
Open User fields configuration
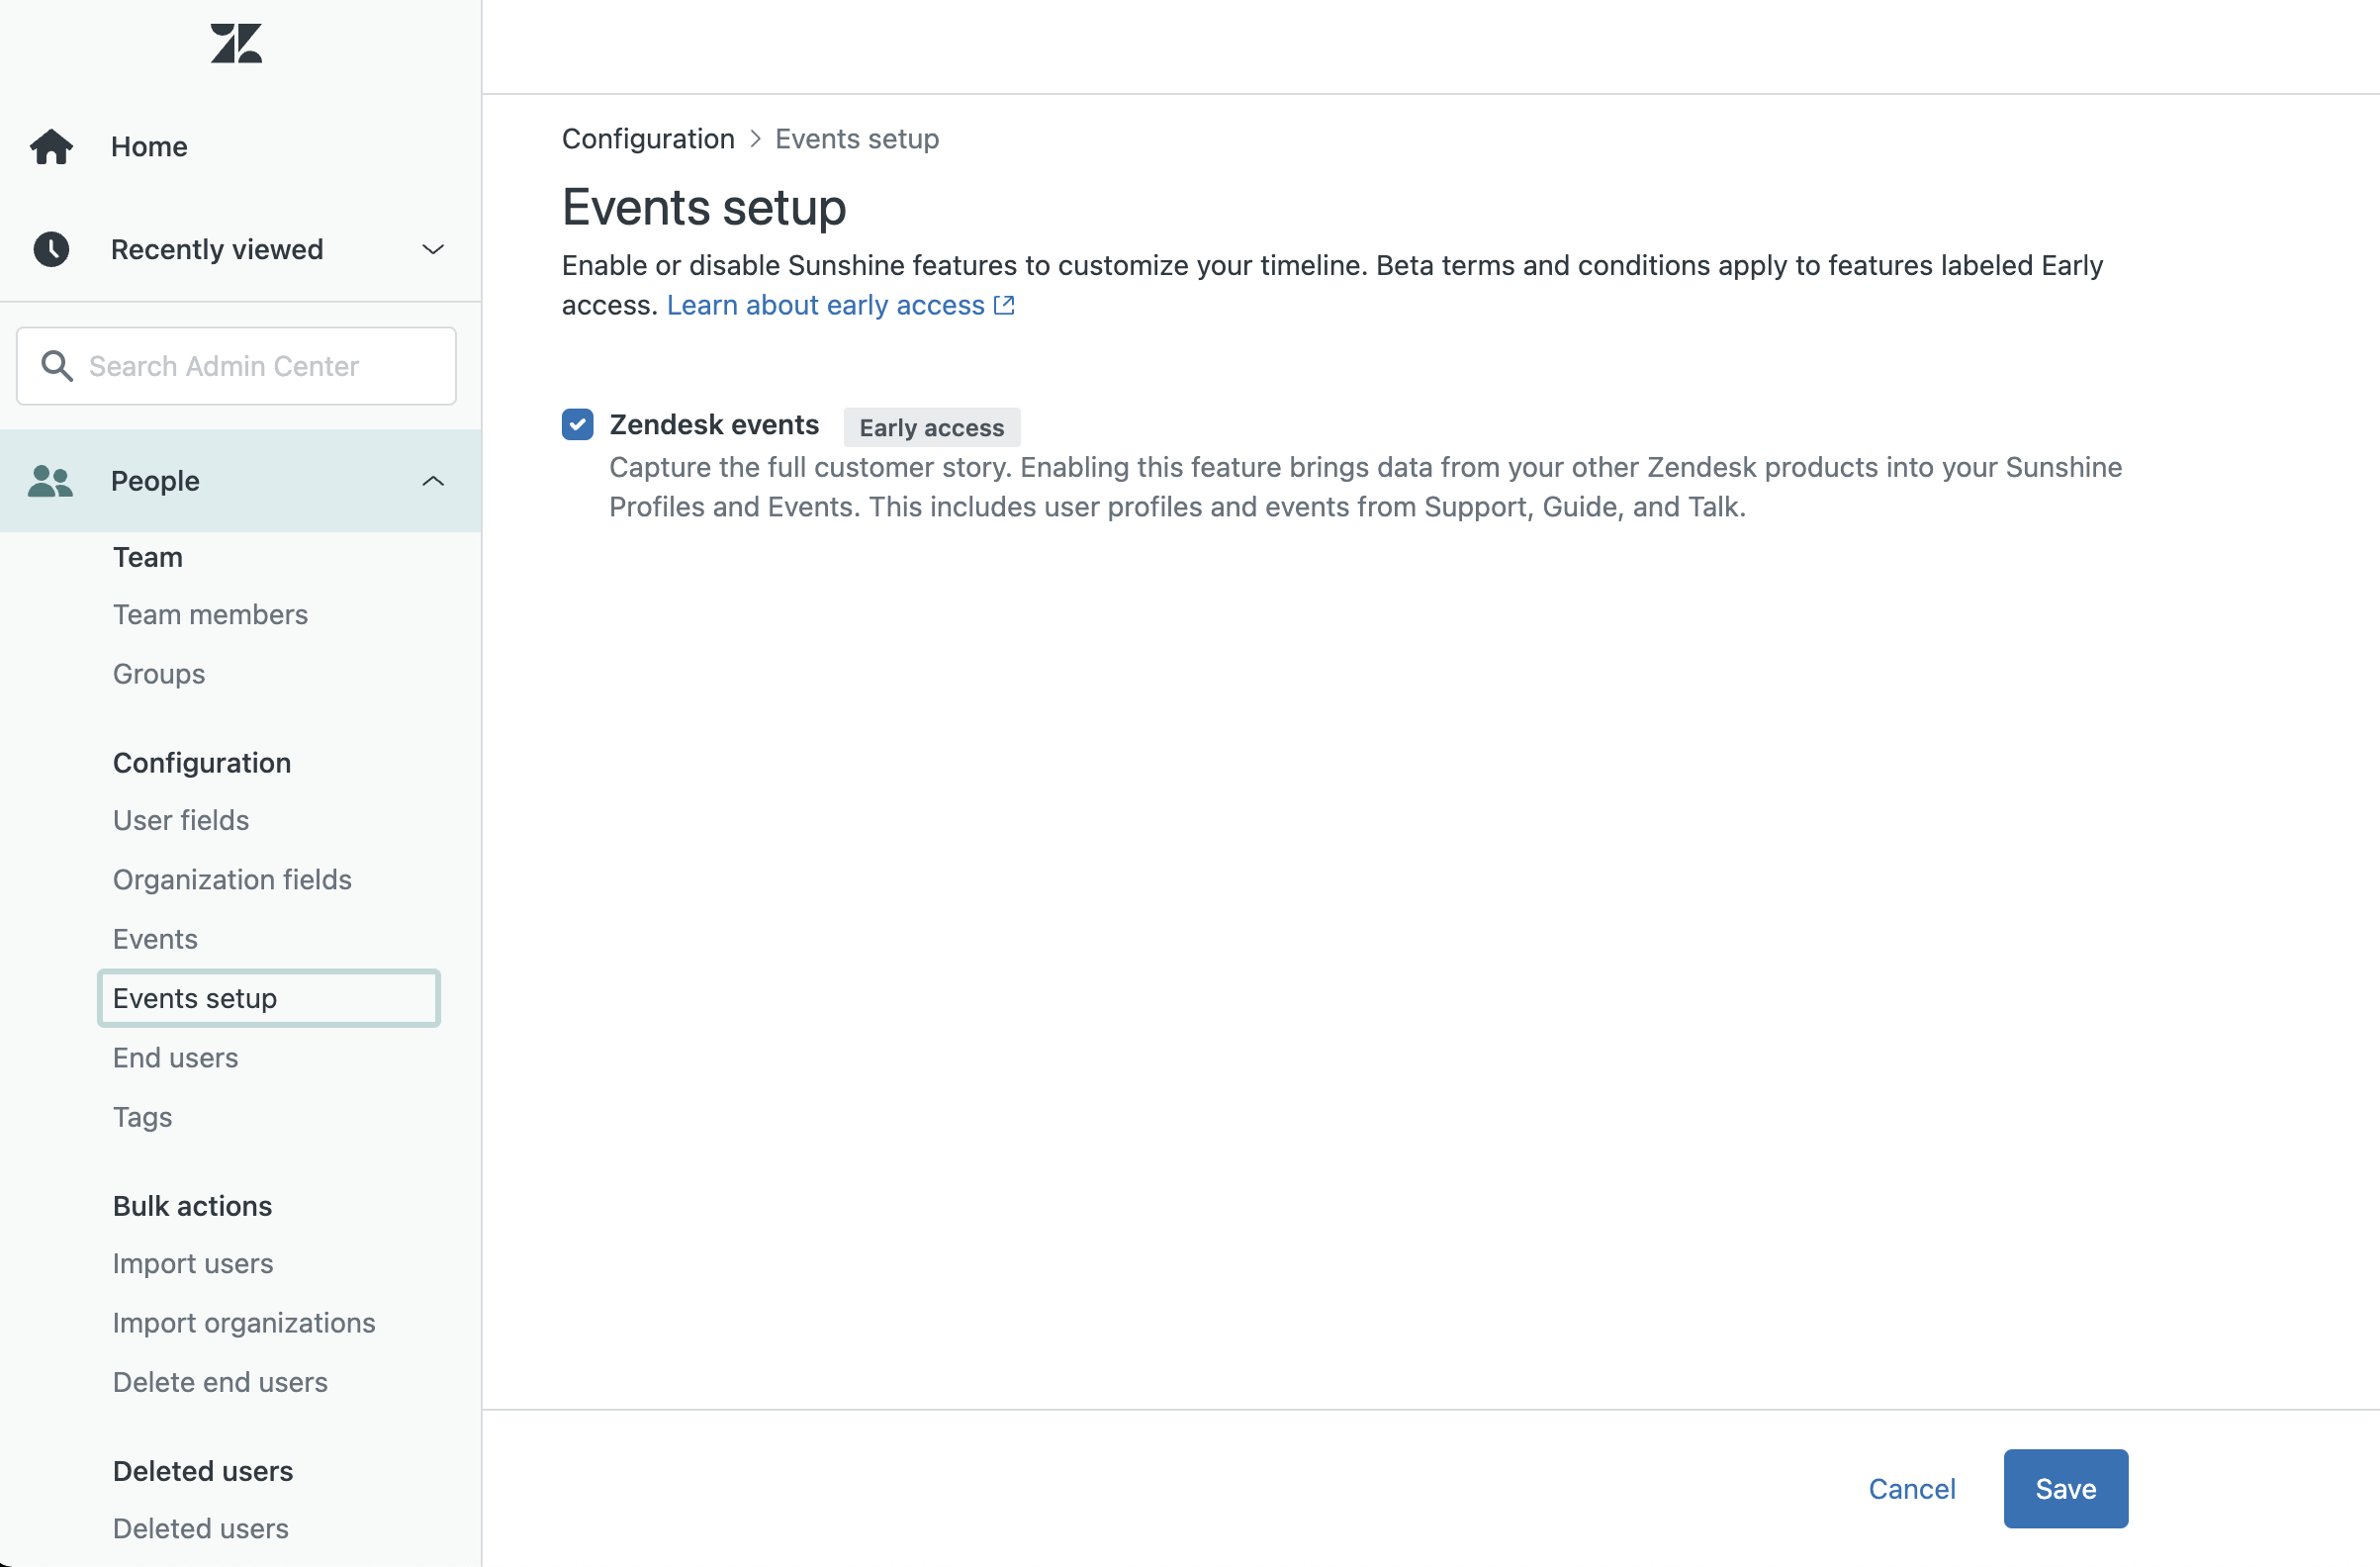(180, 820)
